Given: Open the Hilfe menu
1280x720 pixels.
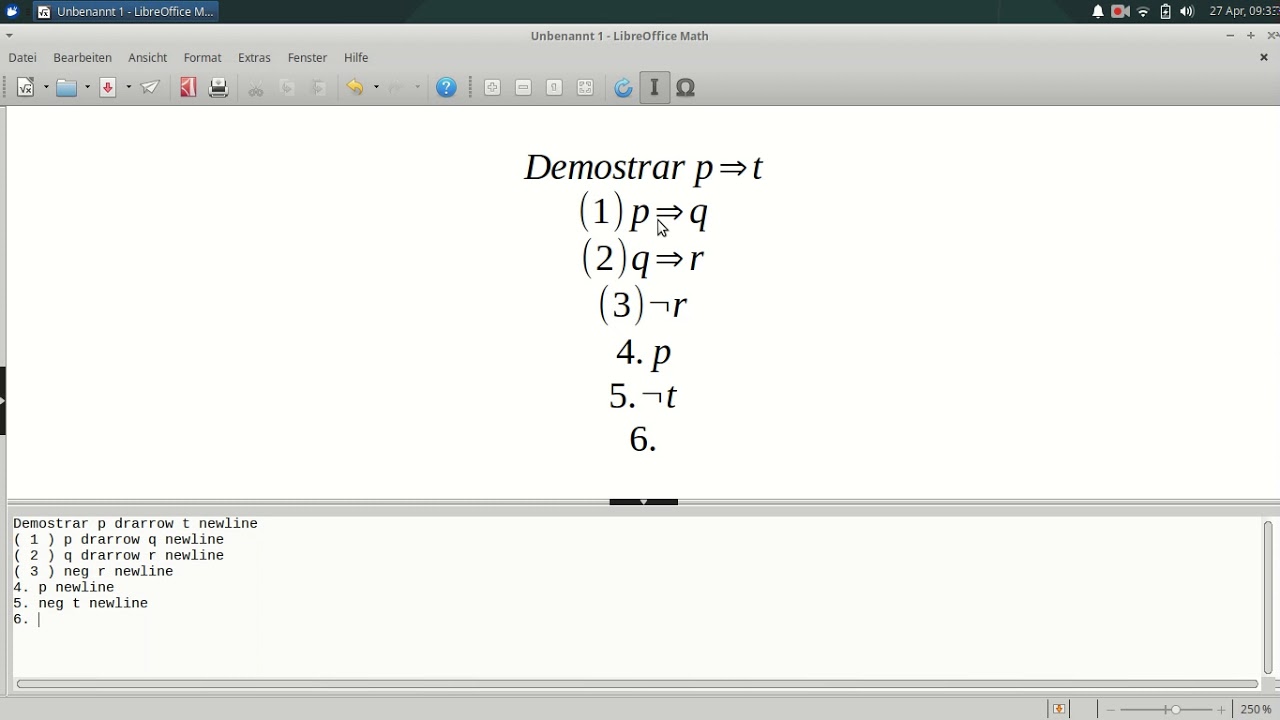Looking at the screenshot, I should tap(356, 58).
